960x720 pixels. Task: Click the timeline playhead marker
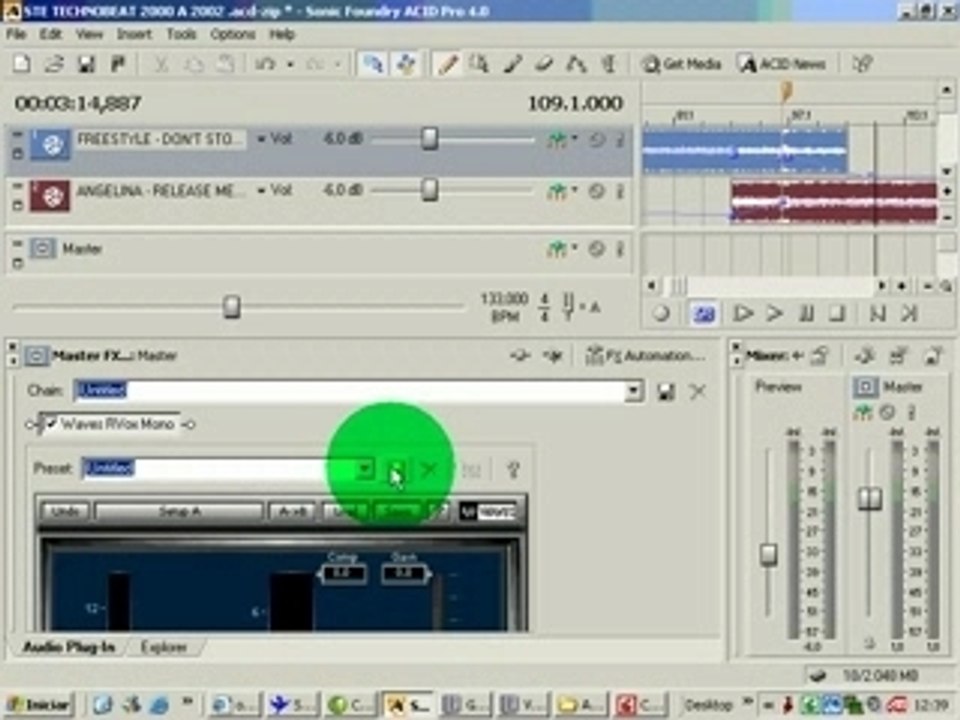(786, 92)
